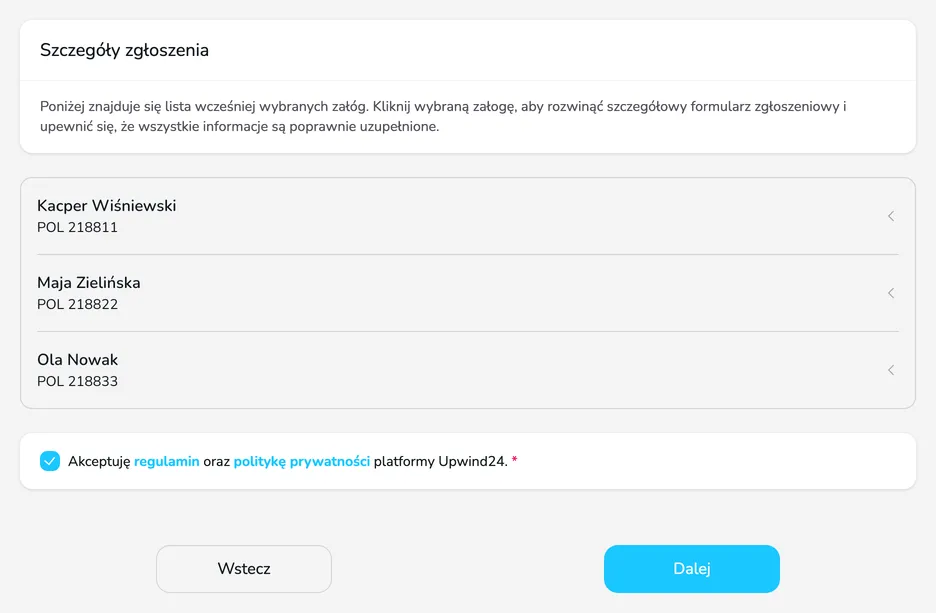
Task: Click the Dalej button
Action: tap(691, 569)
